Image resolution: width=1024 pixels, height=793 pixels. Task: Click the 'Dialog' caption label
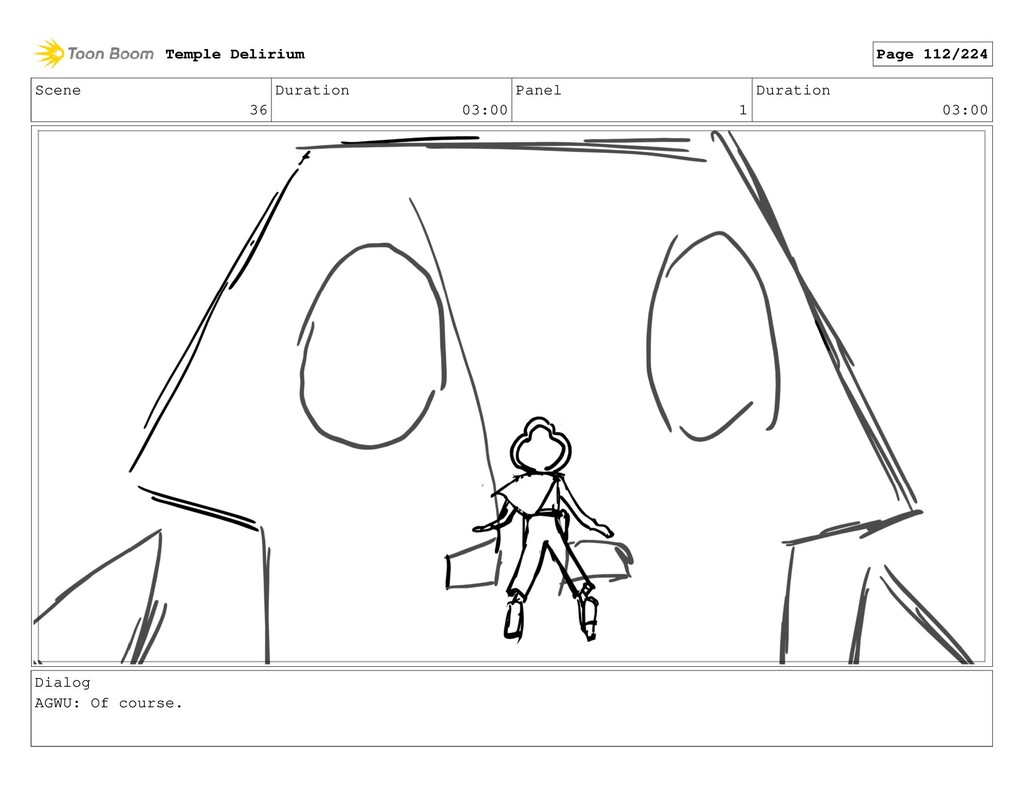[63, 683]
